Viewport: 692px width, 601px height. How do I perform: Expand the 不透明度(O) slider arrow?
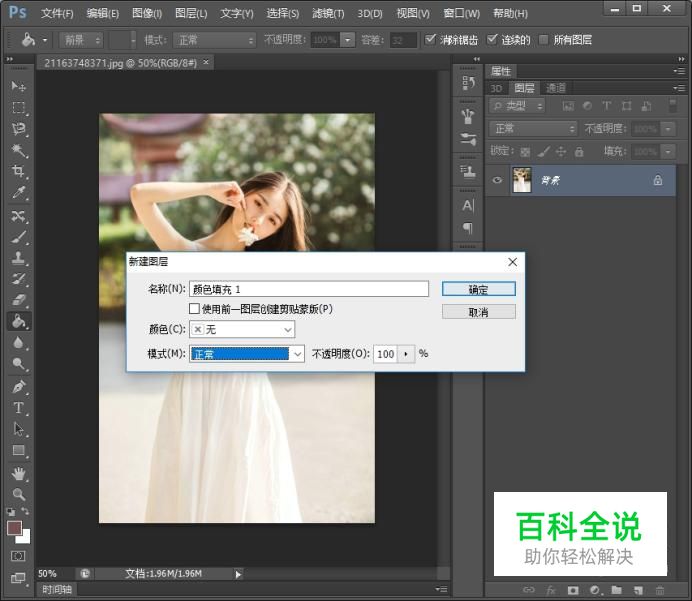tap(406, 354)
